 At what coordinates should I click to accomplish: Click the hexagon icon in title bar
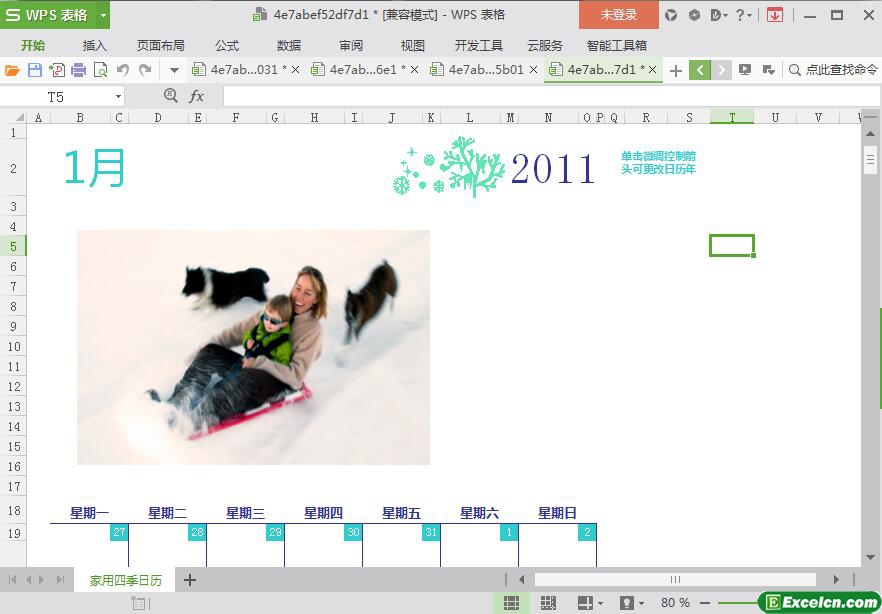[x=694, y=15]
